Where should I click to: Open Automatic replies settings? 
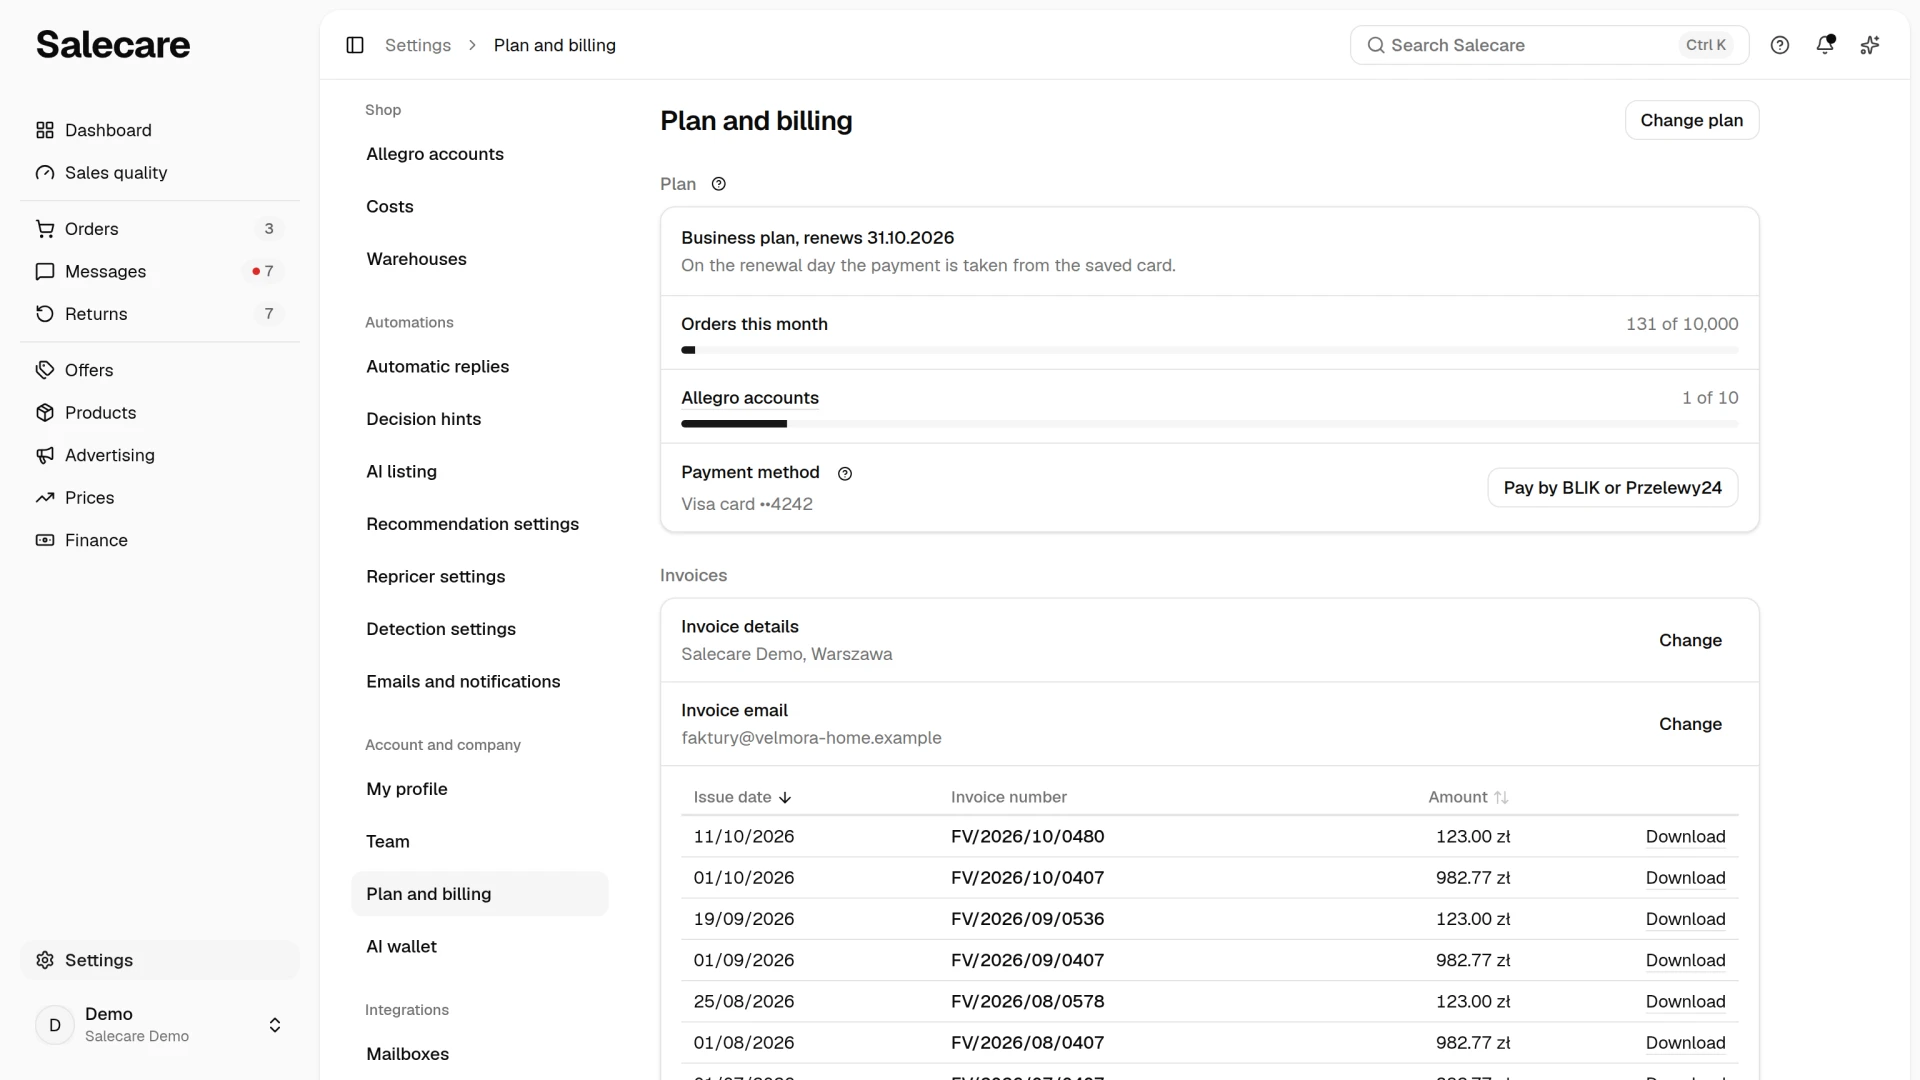pos(480,367)
